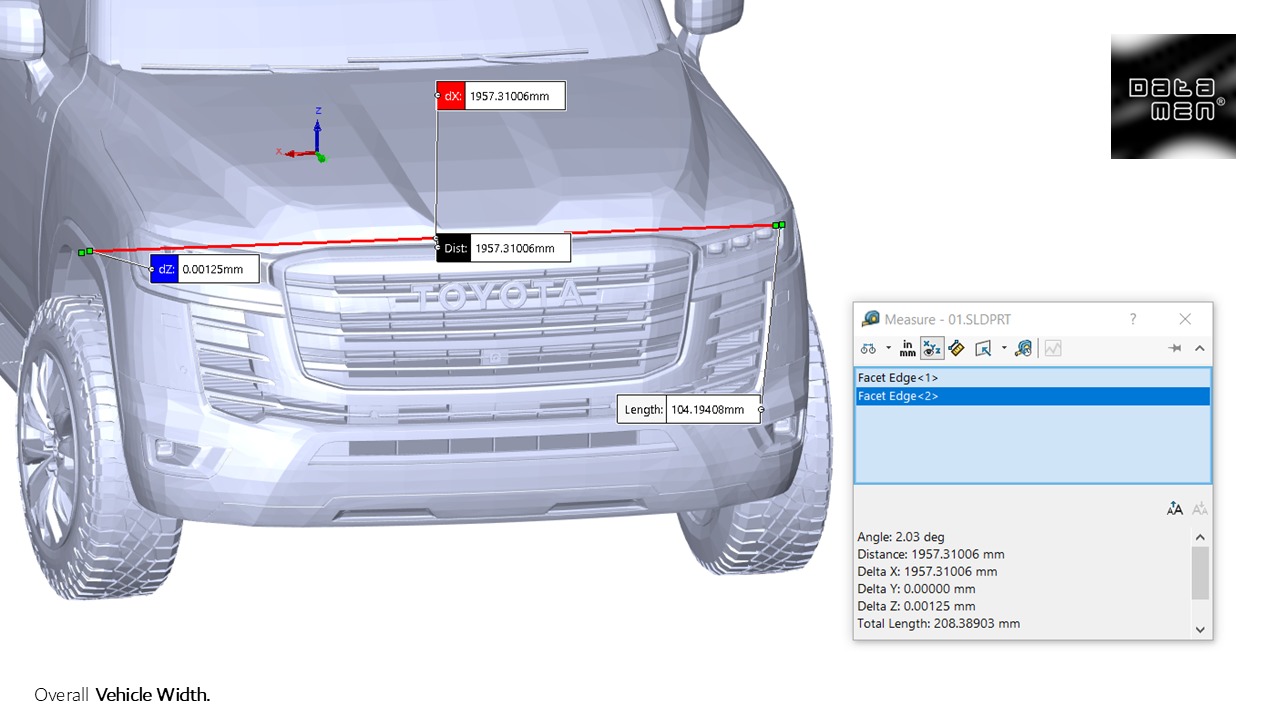Collapse the Measure dialog with chevron
This screenshot has width=1280, height=720.
pyautogui.click(x=1200, y=348)
